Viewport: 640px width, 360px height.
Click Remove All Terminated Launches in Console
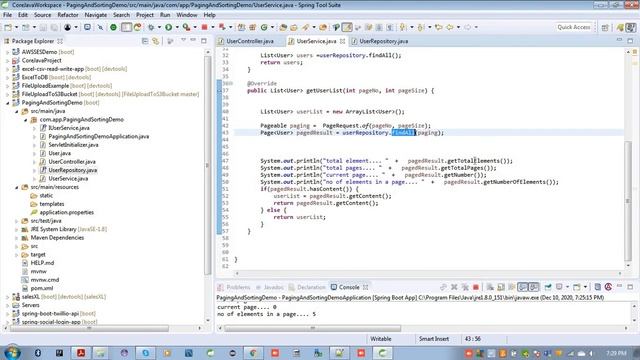point(464,287)
